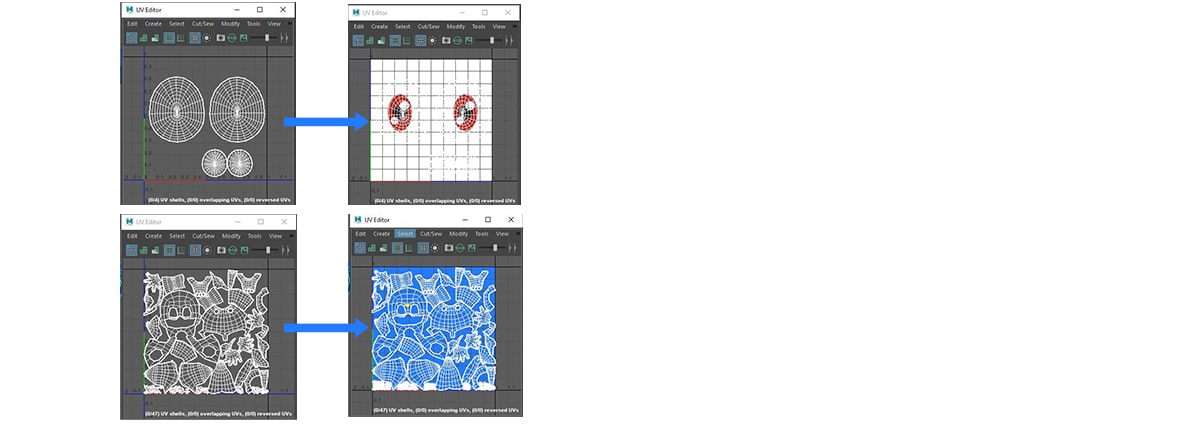This screenshot has width=1200, height=427.
Task: Toggle grid icon in top-left UV Editor toolbar
Action: 195,38
